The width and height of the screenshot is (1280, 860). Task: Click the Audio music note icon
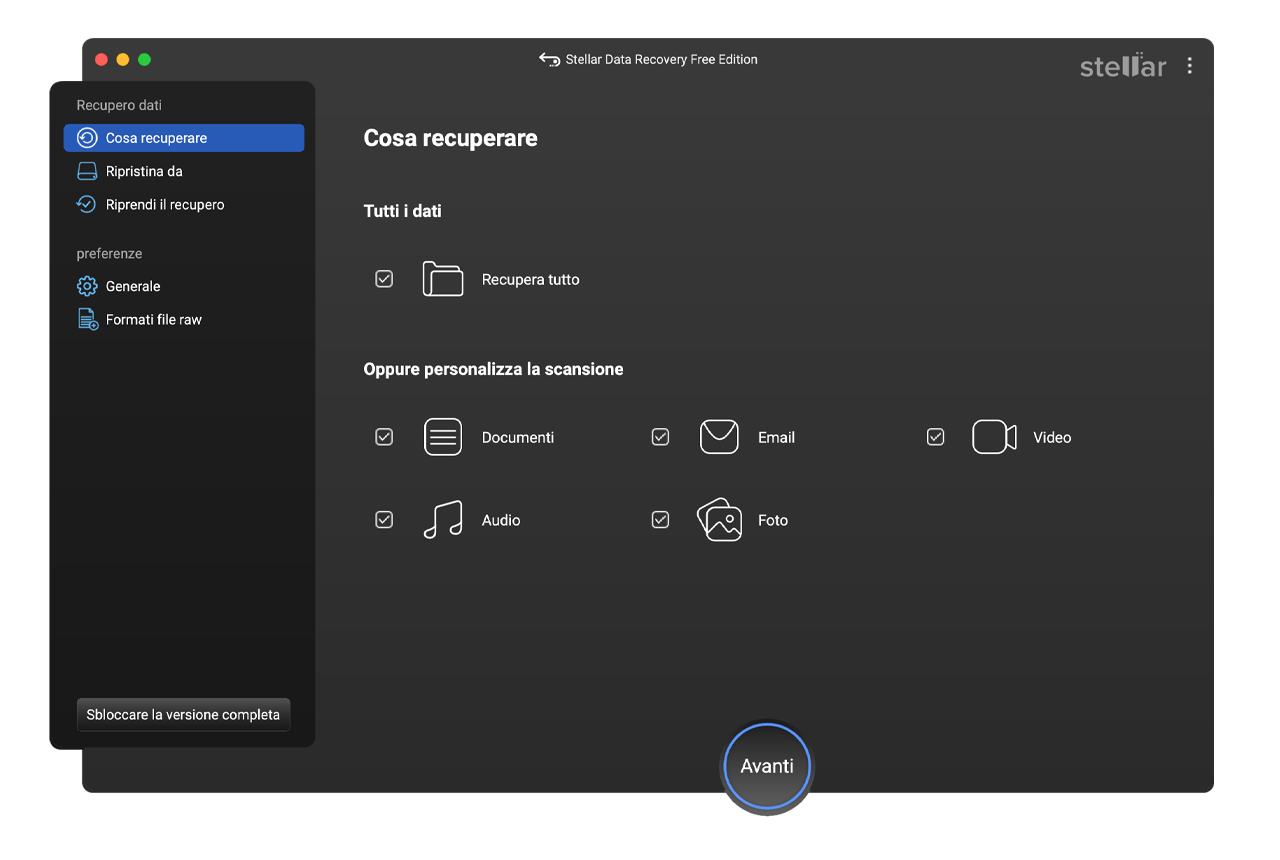pyautogui.click(x=443, y=520)
